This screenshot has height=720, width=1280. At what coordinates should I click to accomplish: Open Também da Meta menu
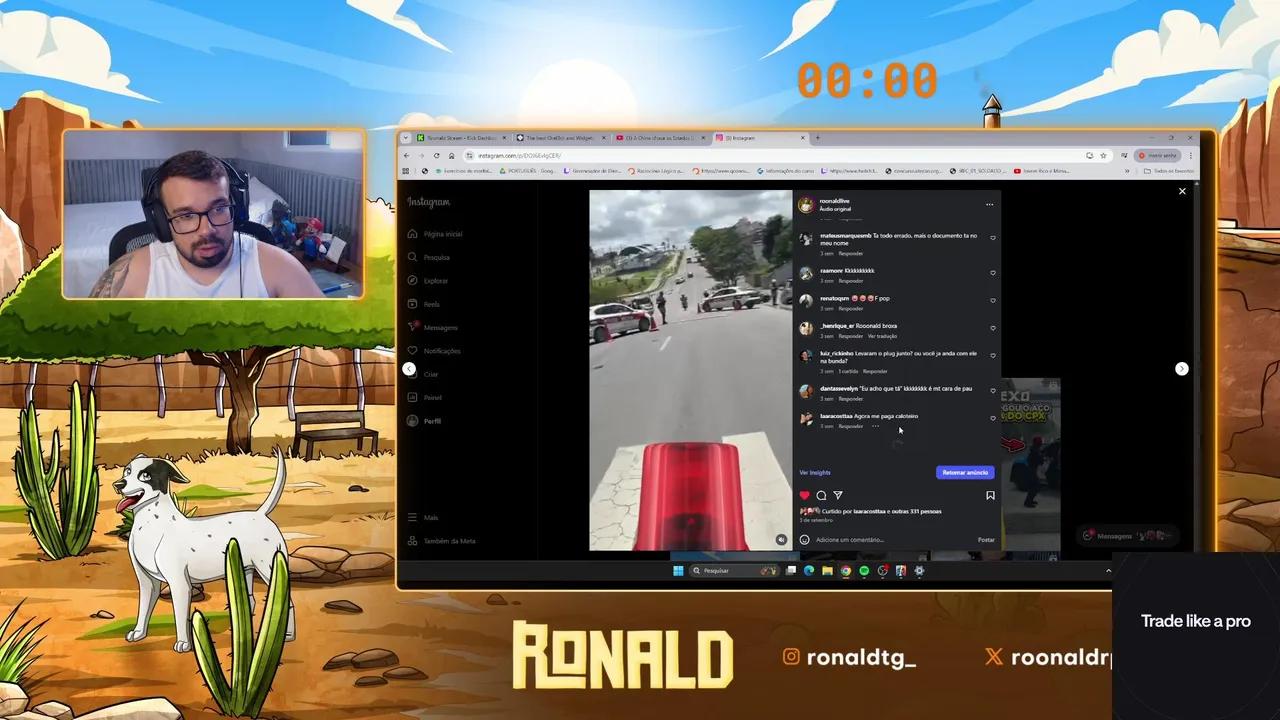click(441, 541)
